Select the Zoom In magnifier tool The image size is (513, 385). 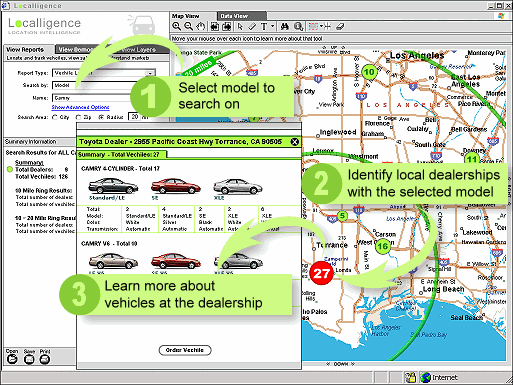click(177, 26)
